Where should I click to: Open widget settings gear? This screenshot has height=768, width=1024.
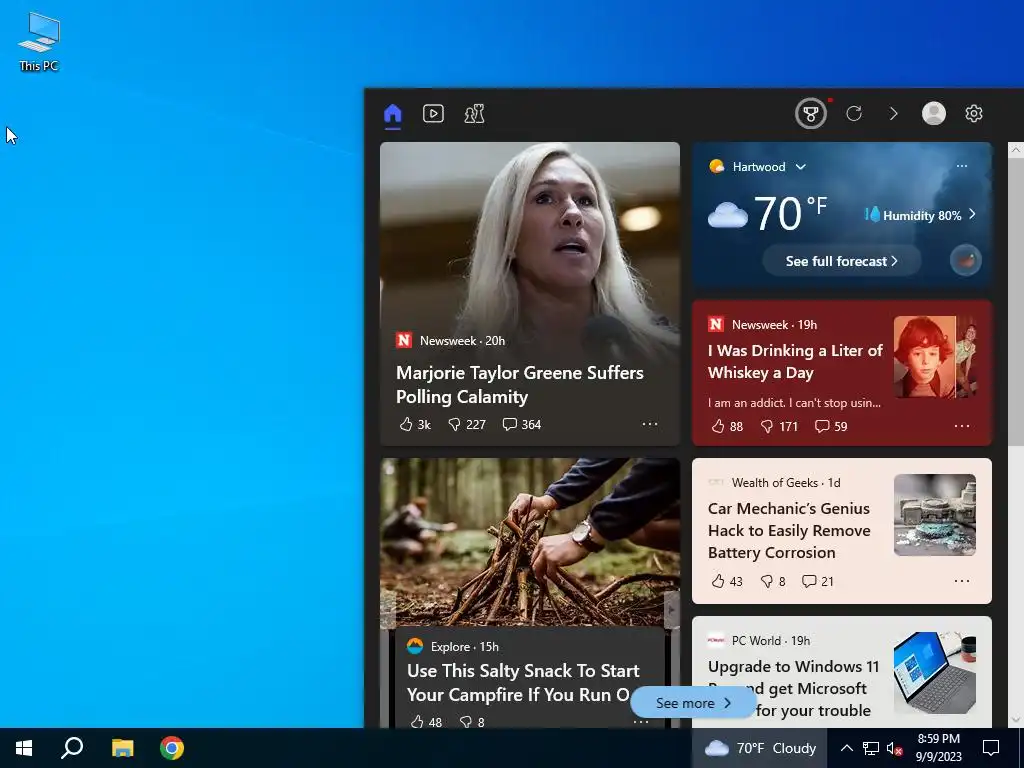974,114
